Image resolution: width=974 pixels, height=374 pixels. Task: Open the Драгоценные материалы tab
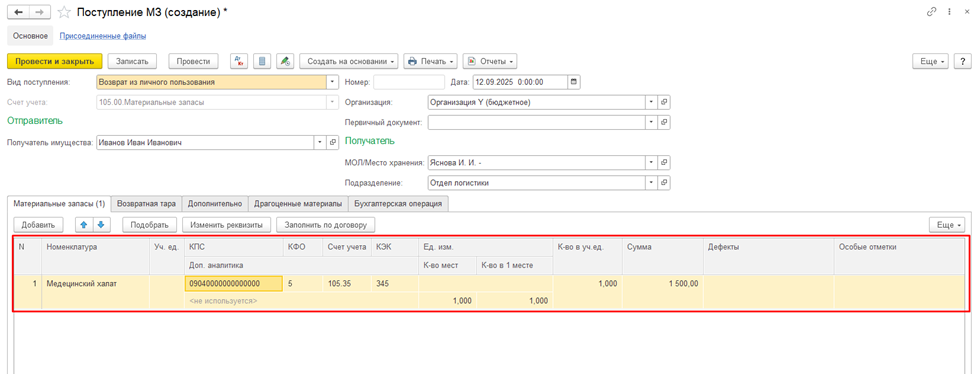pos(298,204)
